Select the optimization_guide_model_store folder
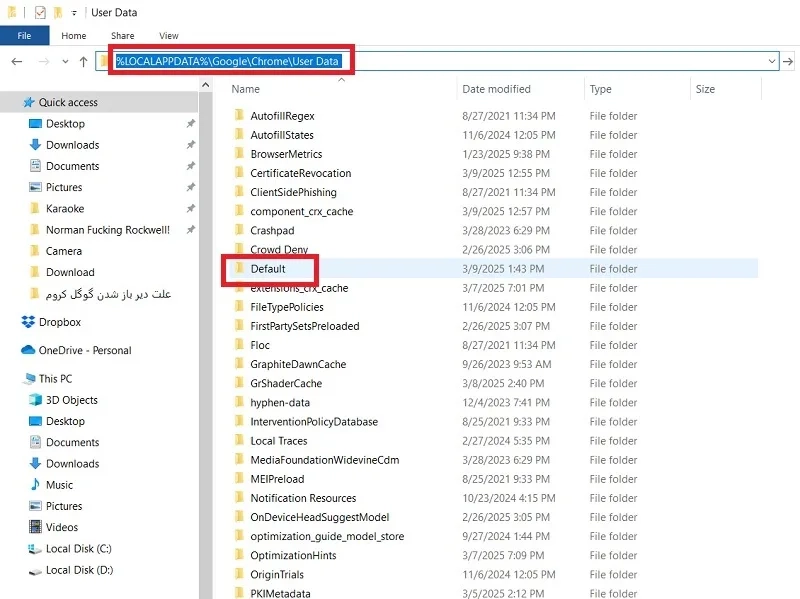The height and width of the screenshot is (599, 800). click(x=327, y=537)
